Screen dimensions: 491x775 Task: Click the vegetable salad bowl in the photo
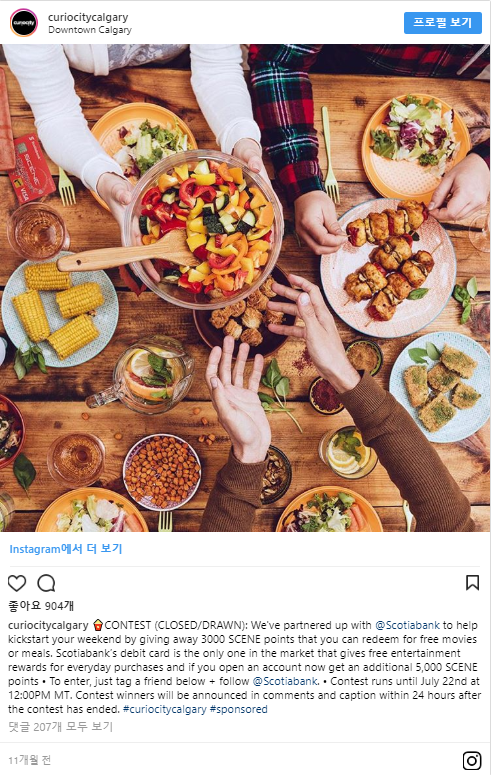tap(204, 228)
